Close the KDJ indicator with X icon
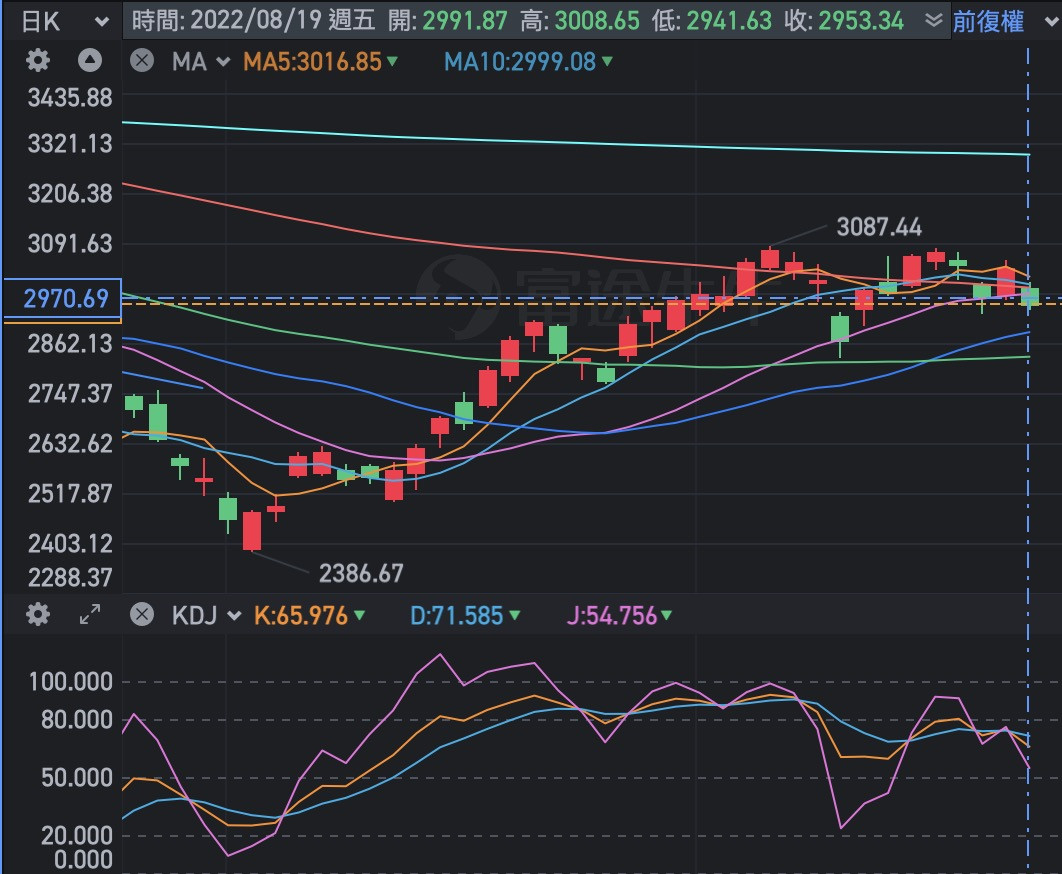This screenshot has width=1062, height=874. click(x=143, y=614)
